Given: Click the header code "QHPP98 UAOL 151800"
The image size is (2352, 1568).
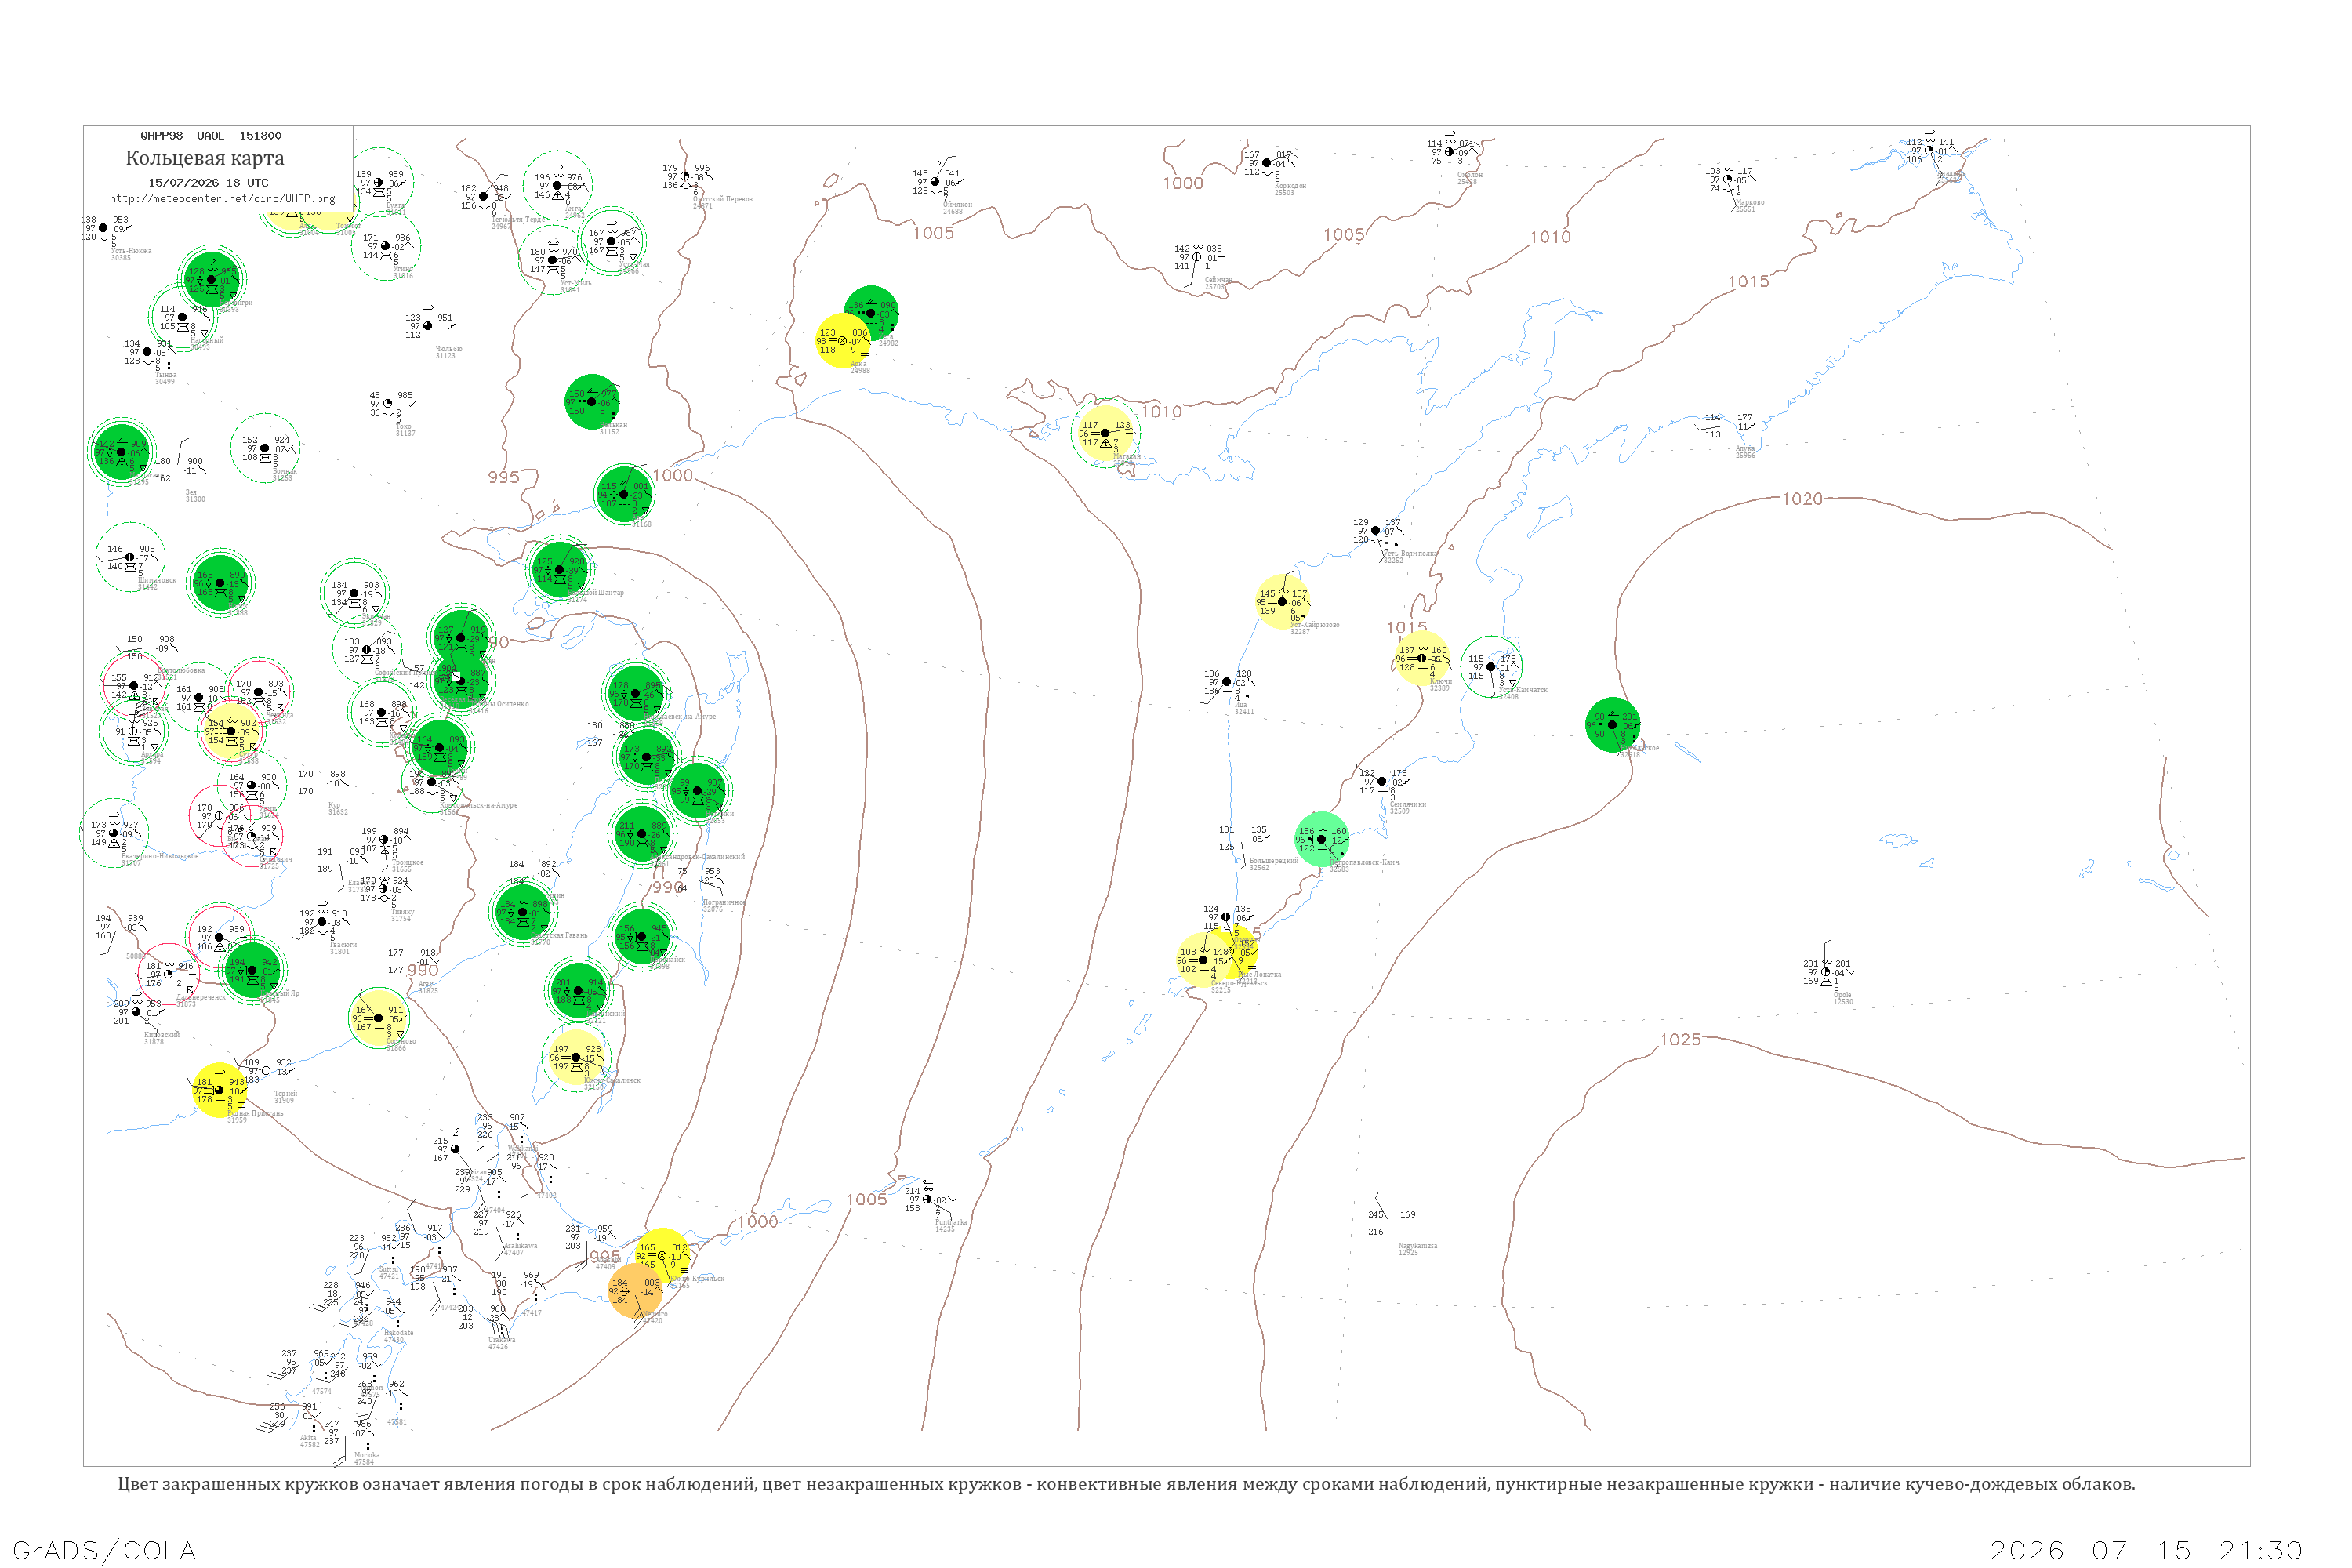Looking at the screenshot, I should [x=211, y=136].
